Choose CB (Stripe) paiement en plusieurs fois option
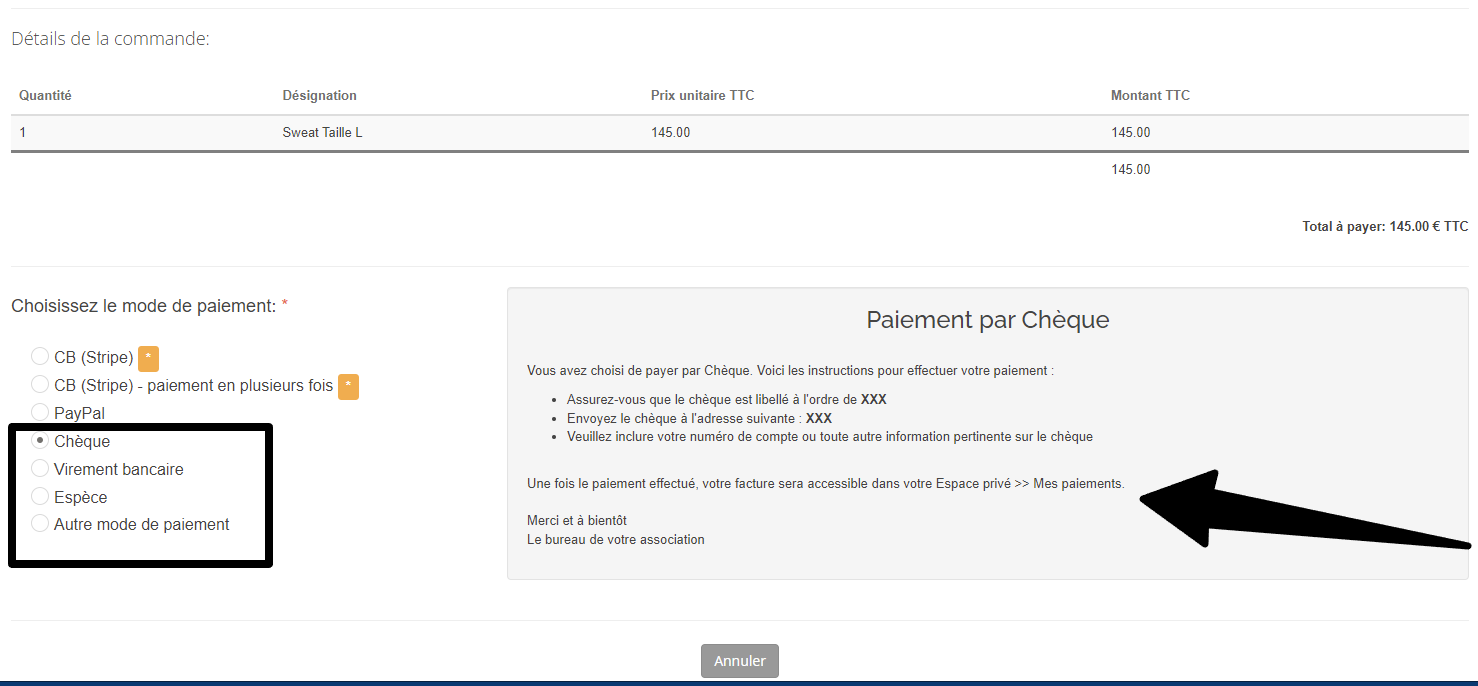This screenshot has width=1478, height=686. (x=40, y=385)
